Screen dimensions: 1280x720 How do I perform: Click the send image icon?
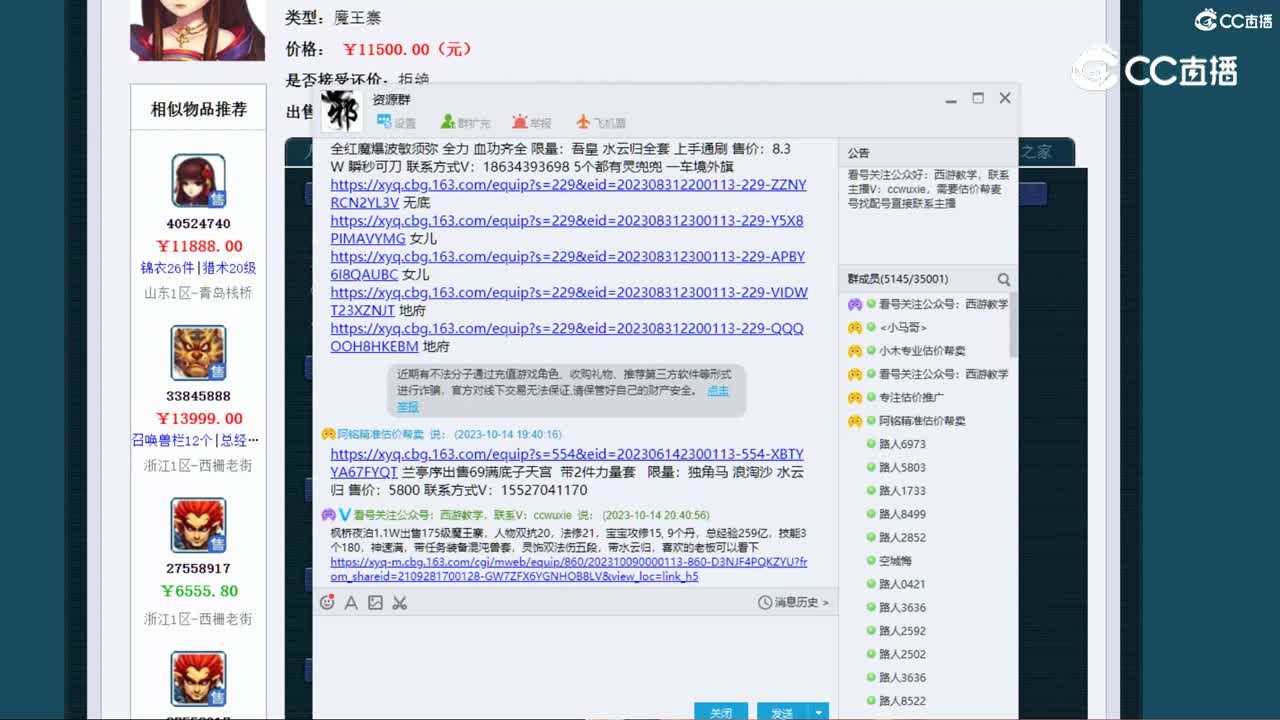[x=375, y=602]
